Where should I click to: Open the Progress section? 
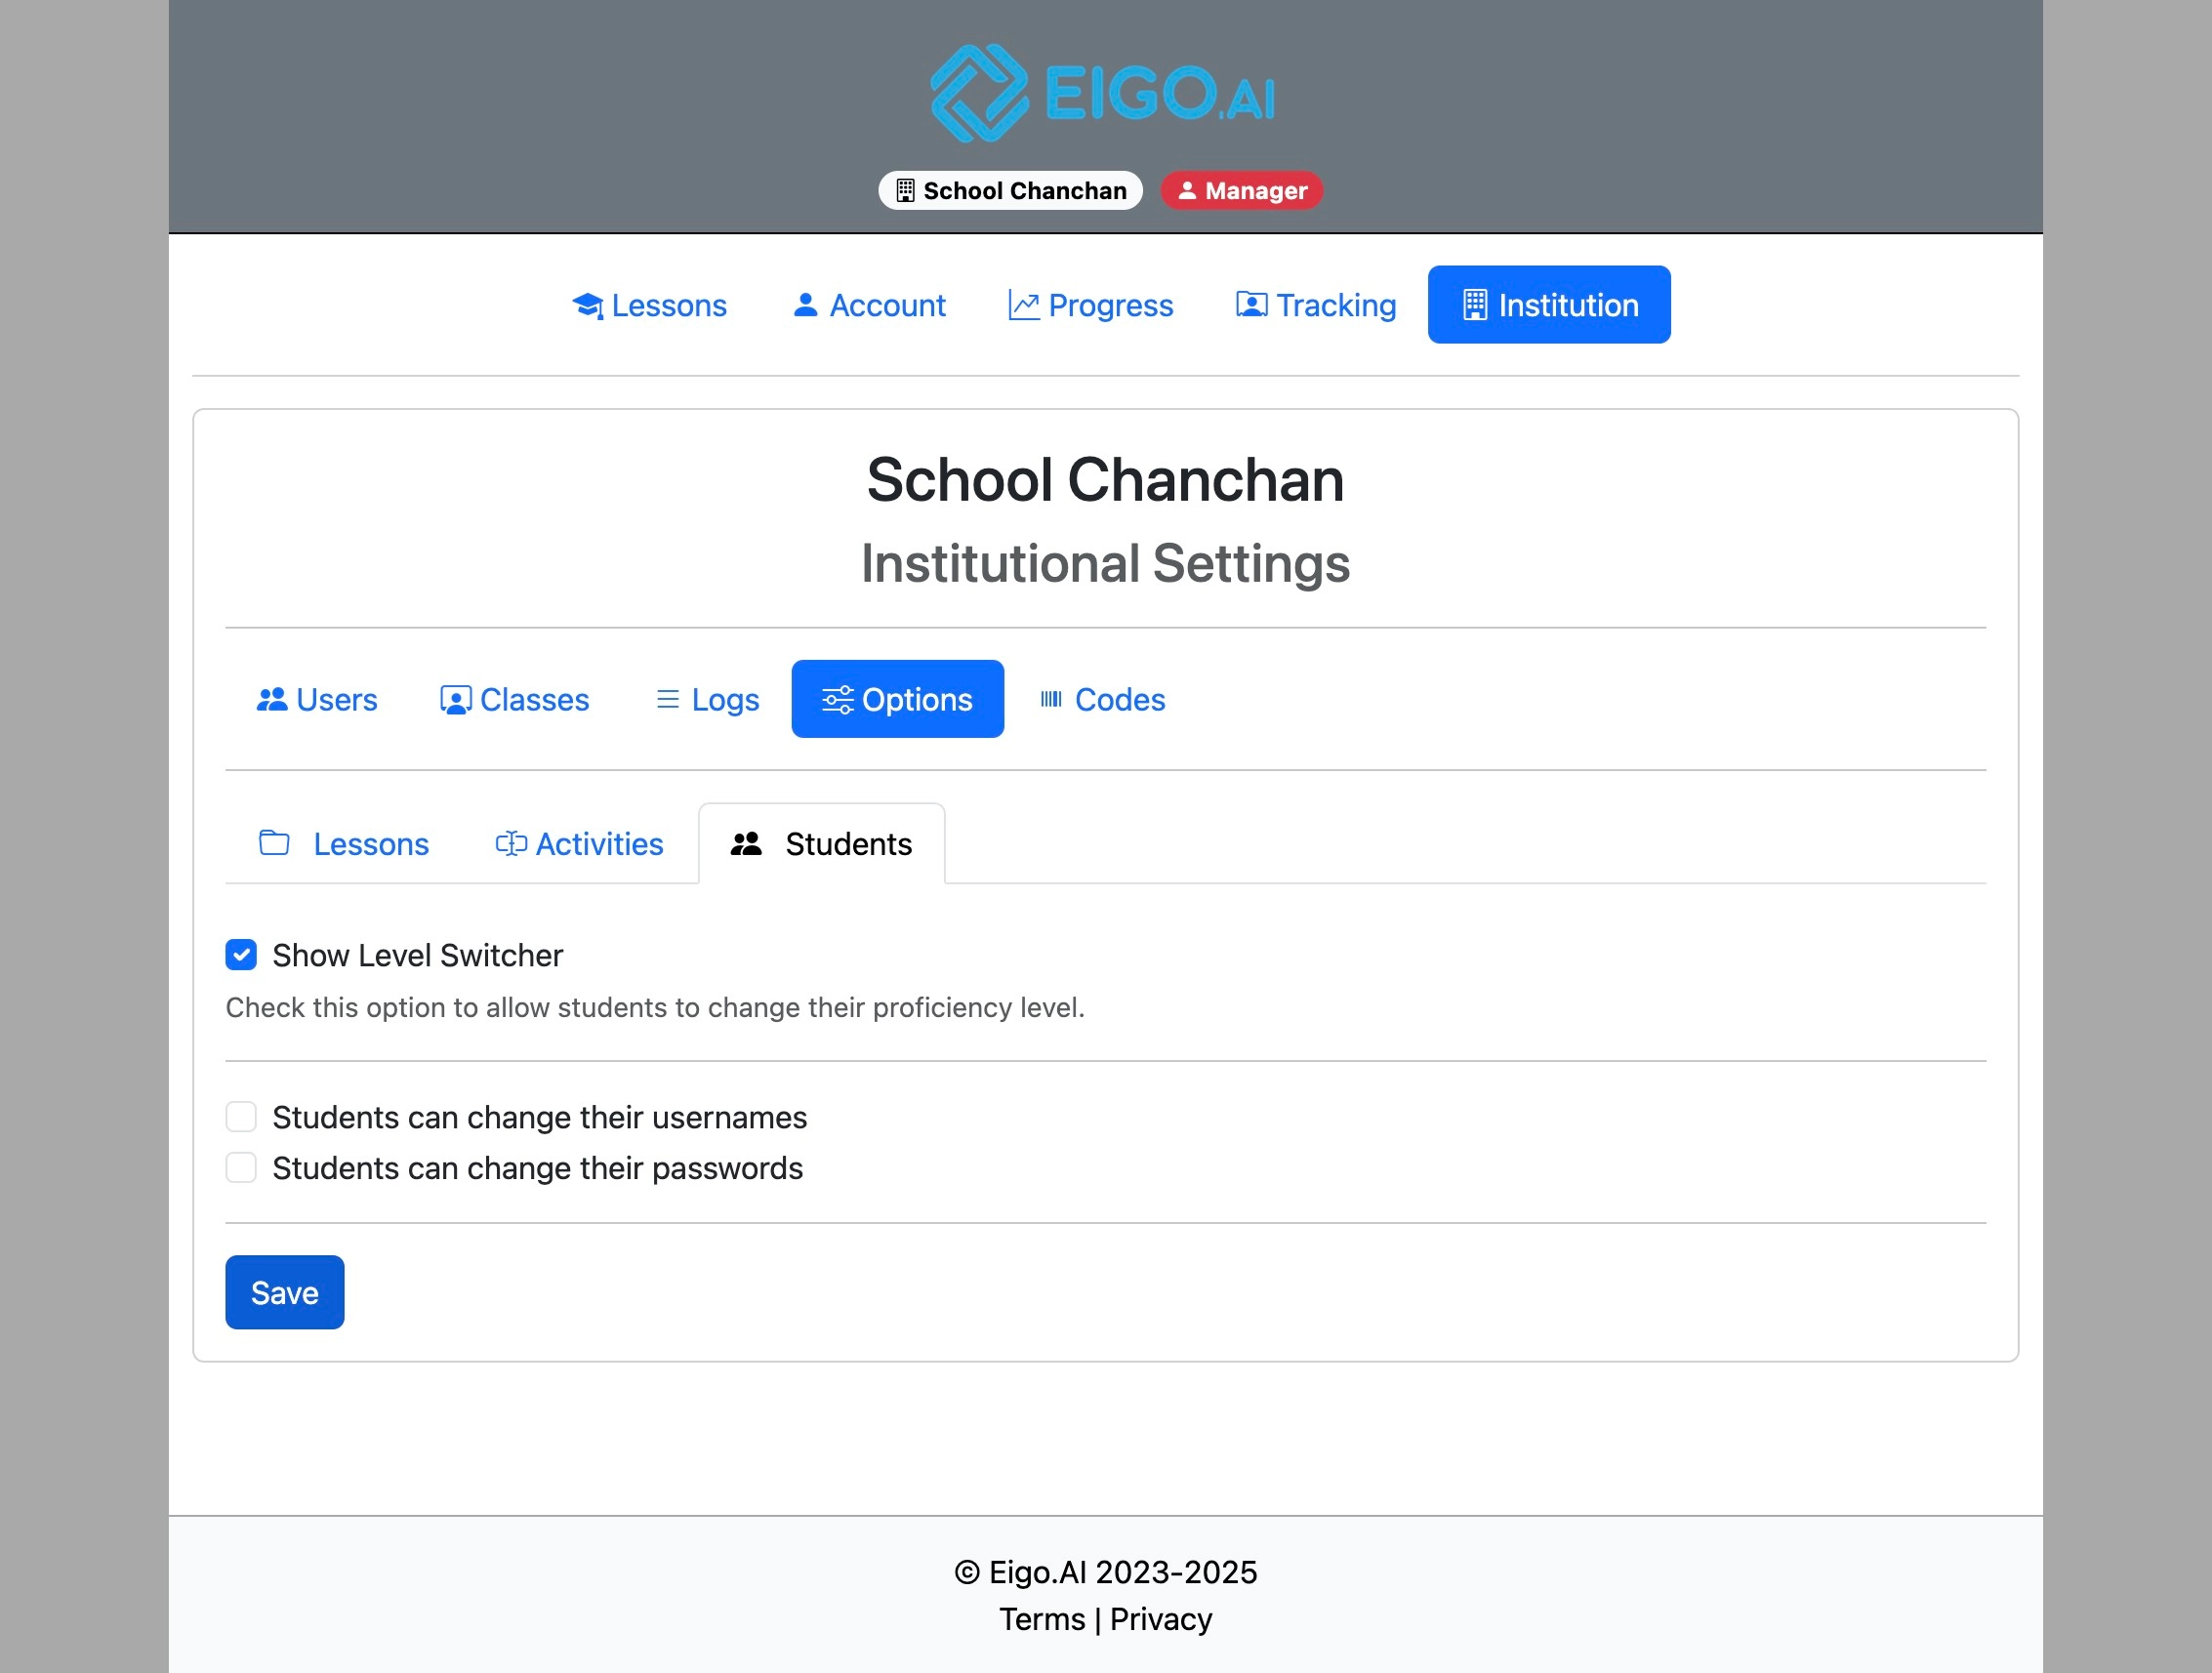1091,305
